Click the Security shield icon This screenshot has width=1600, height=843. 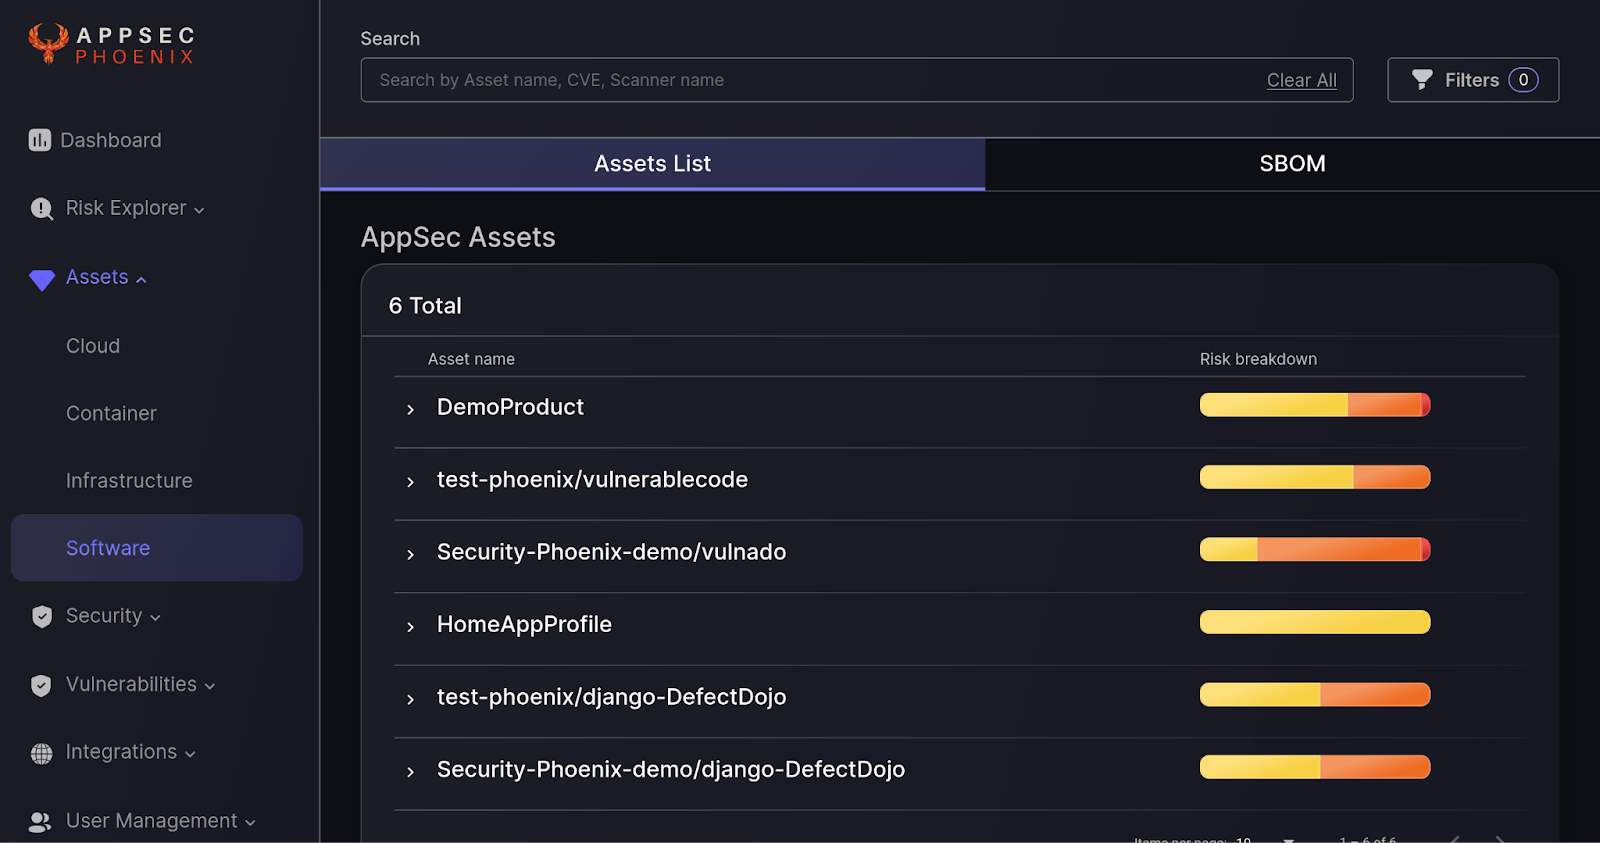click(42, 616)
